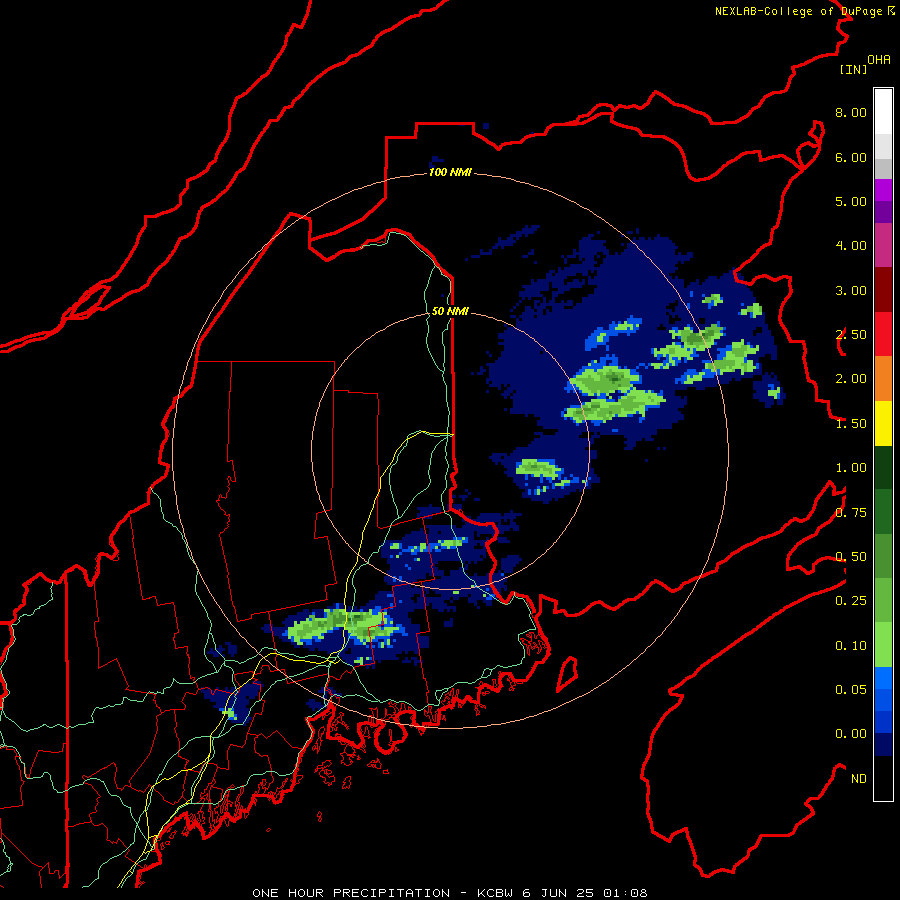This screenshot has width=900, height=900.
Task: Click the 0.25 legend value
Action: (851, 601)
